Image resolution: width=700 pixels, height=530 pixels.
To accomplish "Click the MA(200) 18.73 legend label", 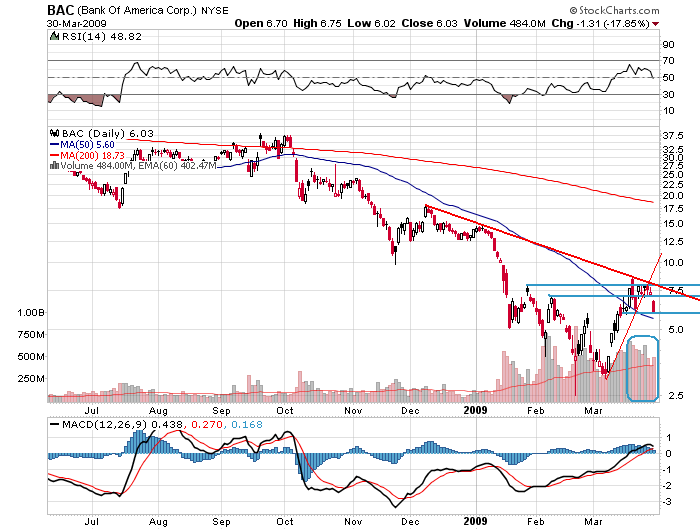I will coord(92,155).
